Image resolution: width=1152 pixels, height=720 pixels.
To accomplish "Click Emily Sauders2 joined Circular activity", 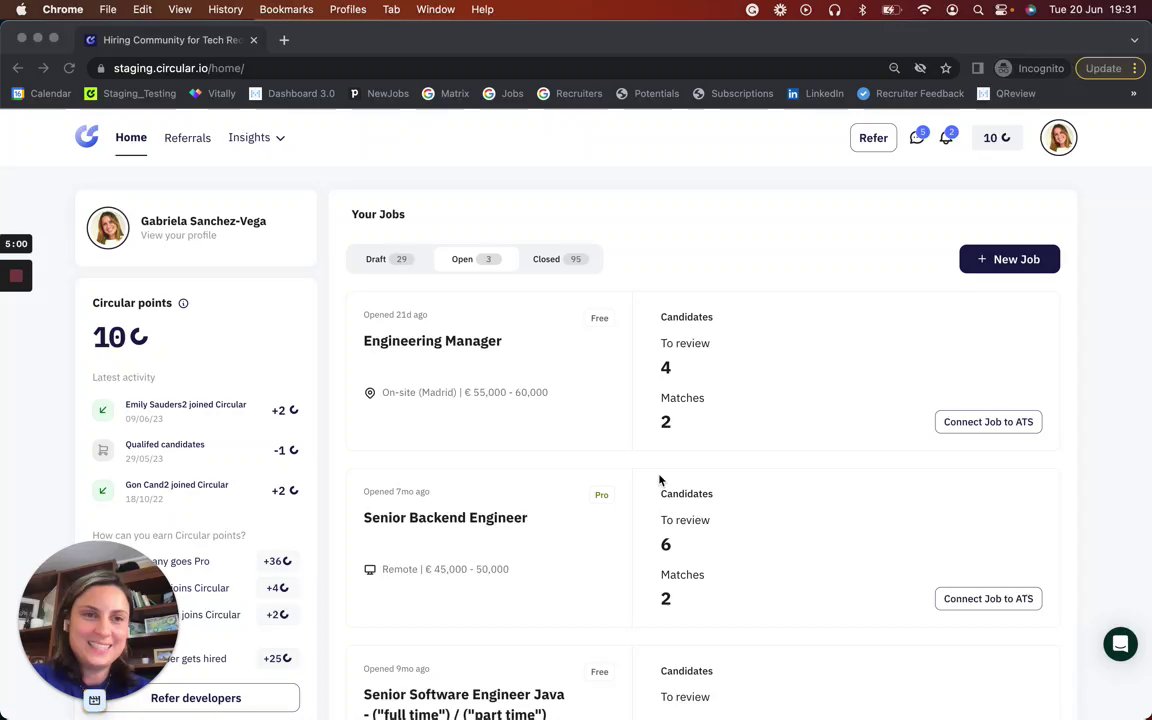I will [x=195, y=411].
